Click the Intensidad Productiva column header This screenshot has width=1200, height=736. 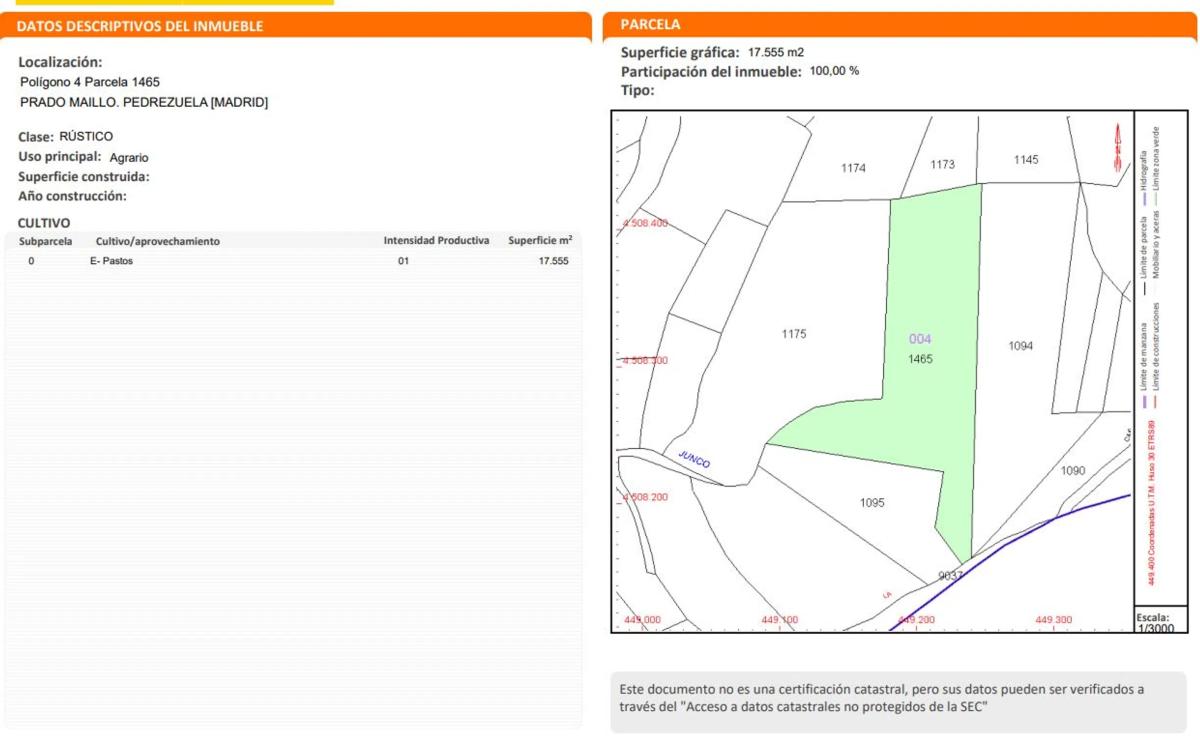436,241
